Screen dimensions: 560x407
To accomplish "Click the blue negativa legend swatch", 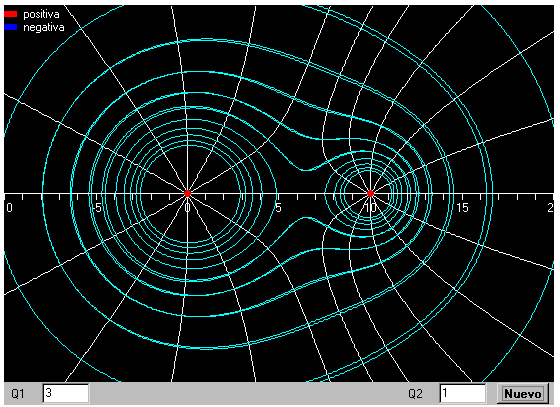I will point(11,27).
